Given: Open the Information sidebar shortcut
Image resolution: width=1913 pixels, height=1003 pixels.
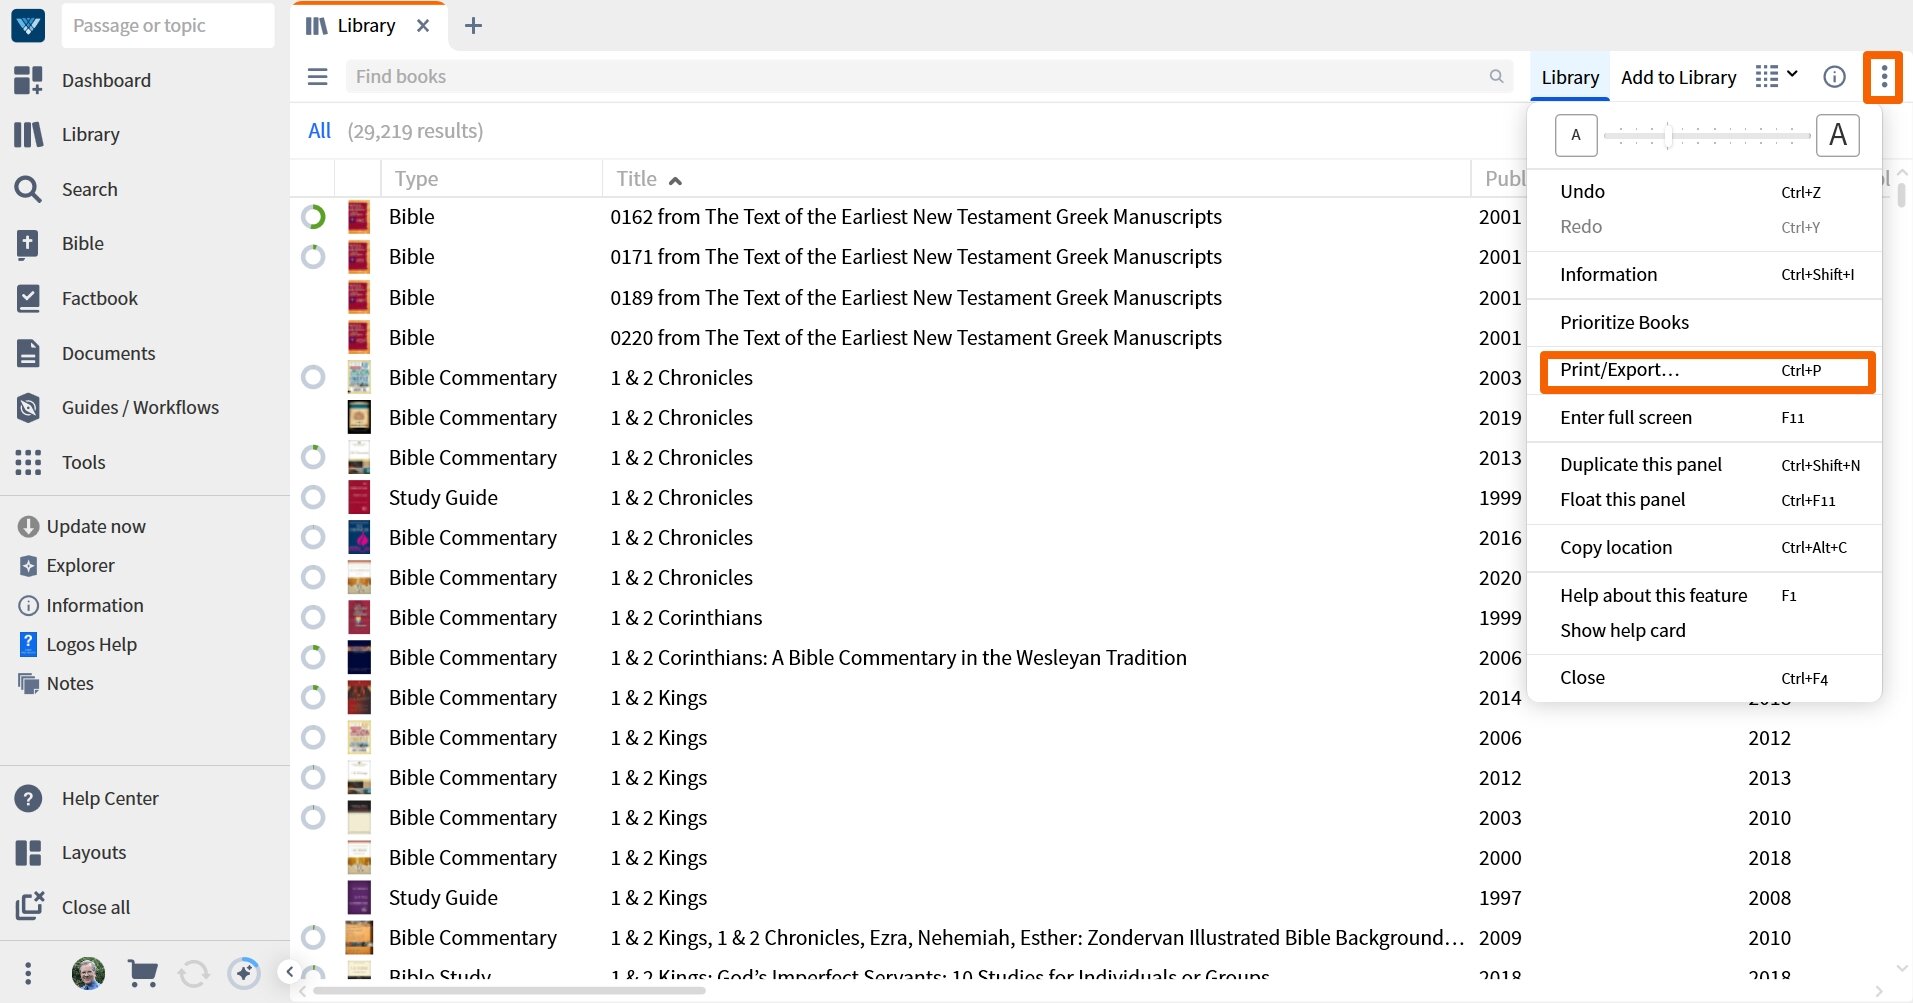Looking at the screenshot, I should click(81, 605).
